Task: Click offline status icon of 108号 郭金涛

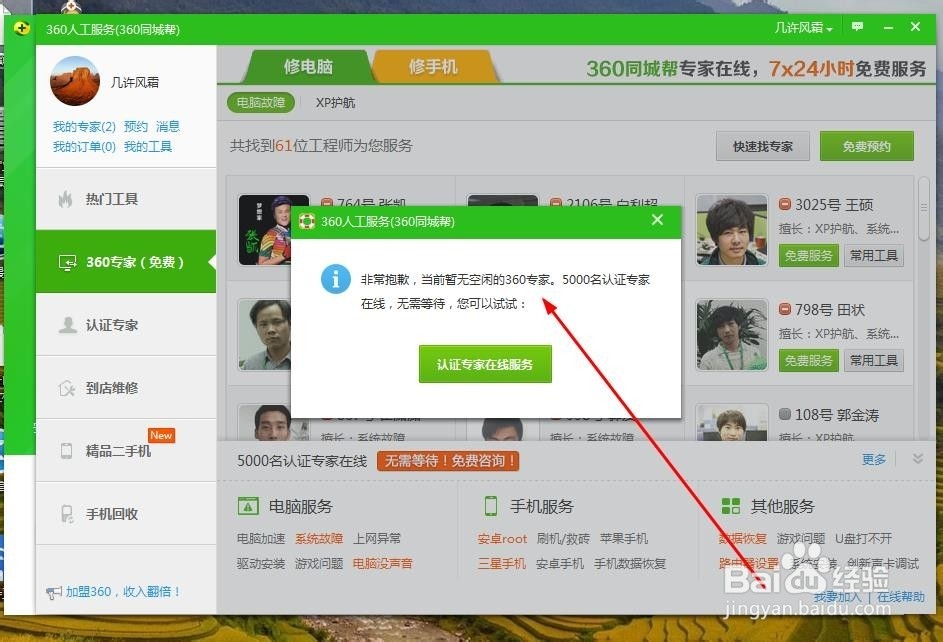Action: 785,414
